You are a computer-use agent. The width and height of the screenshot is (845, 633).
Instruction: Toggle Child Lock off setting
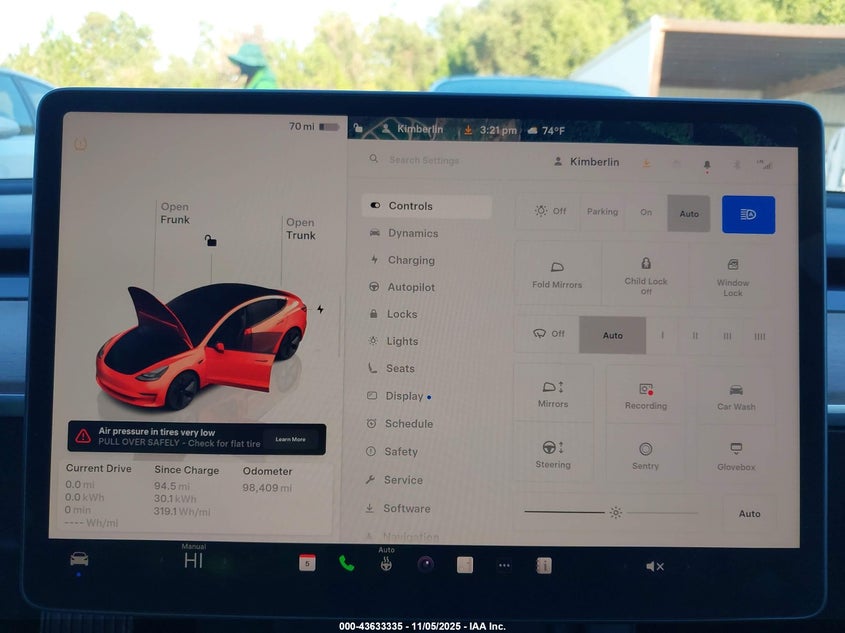(646, 272)
